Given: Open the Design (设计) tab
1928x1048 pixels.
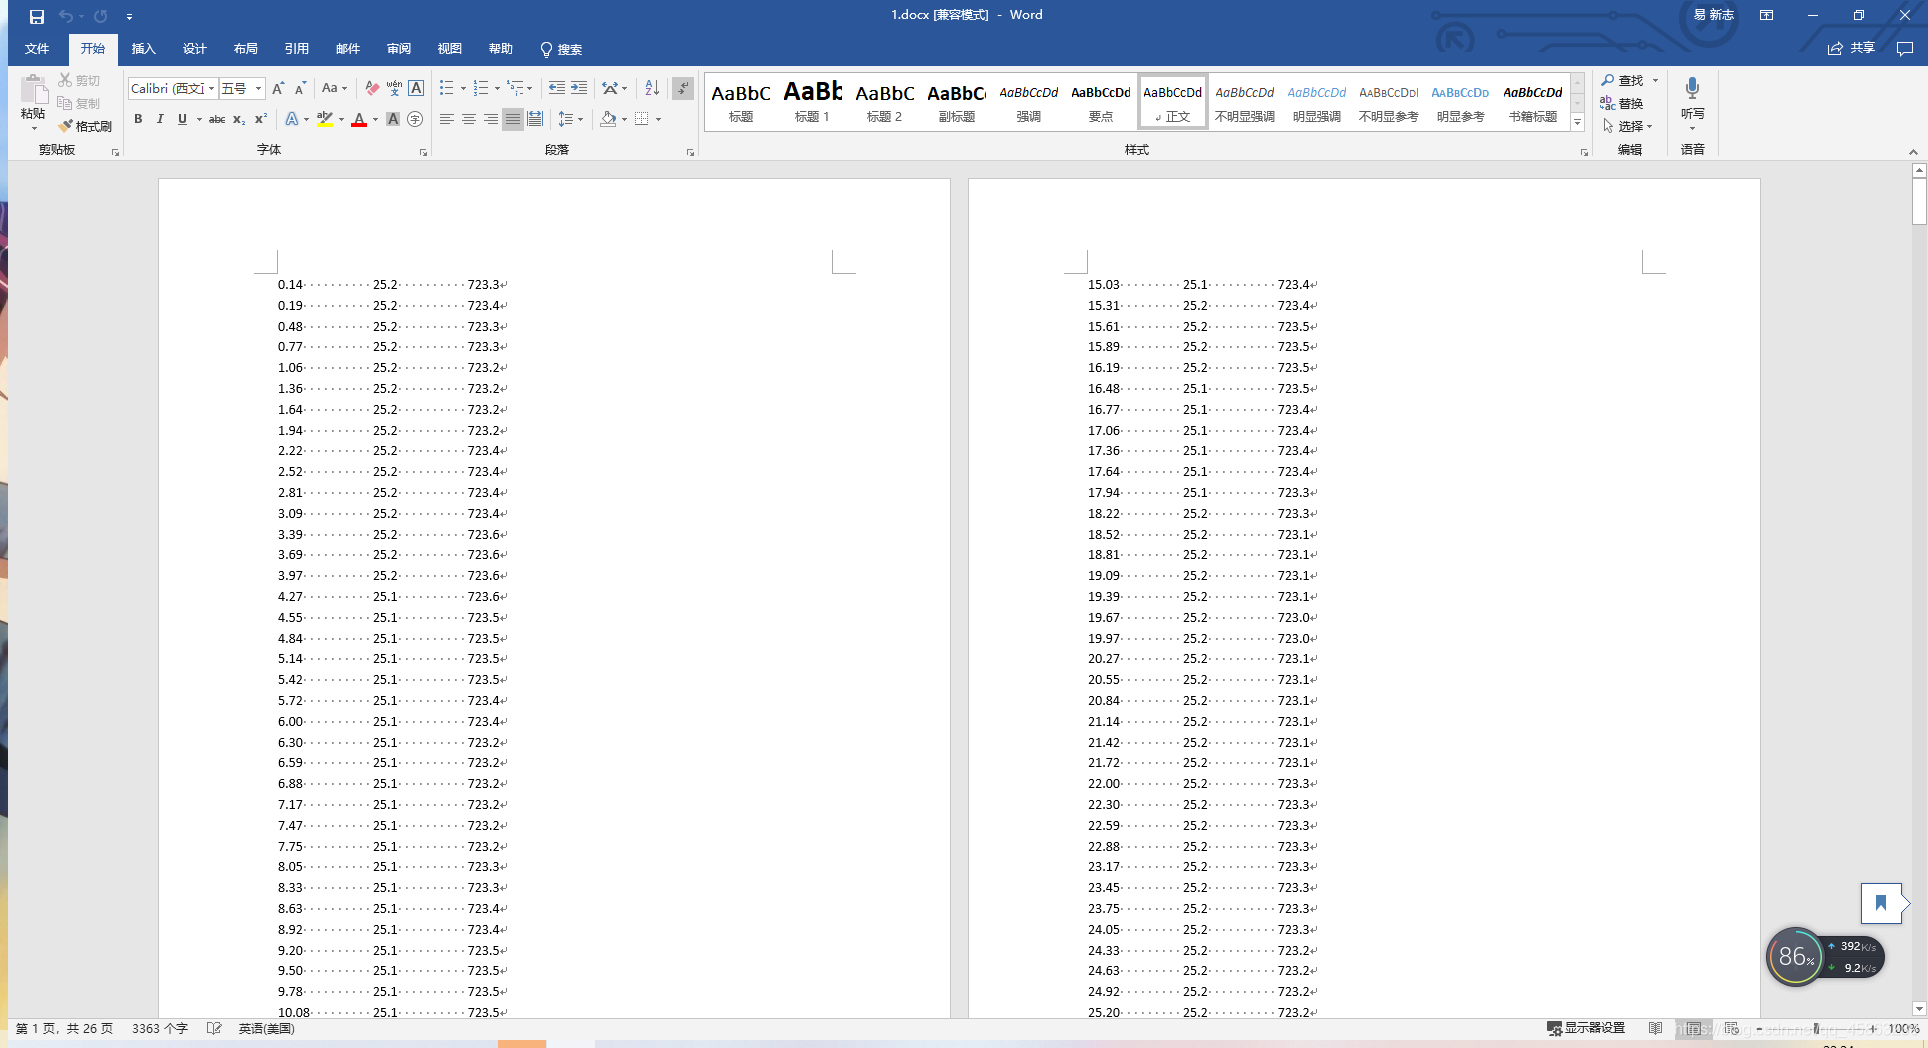Looking at the screenshot, I should coord(194,49).
